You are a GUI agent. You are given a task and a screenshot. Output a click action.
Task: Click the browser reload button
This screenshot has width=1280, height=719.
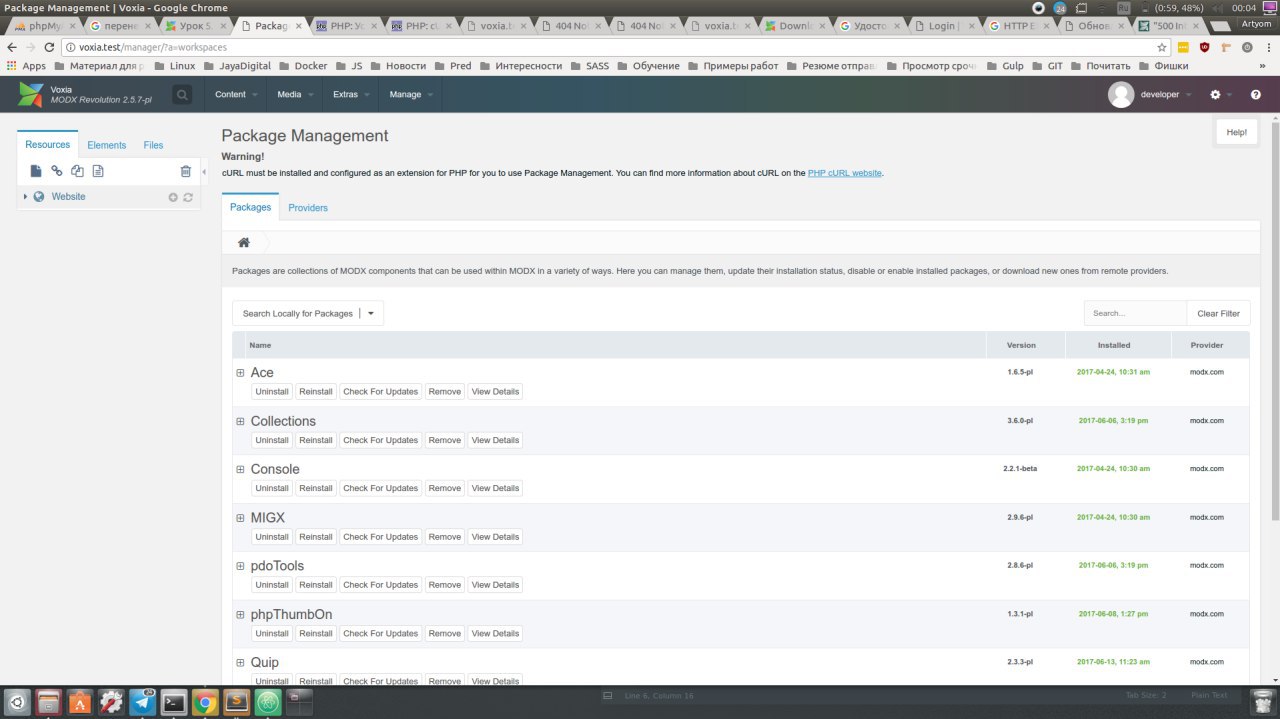49,47
